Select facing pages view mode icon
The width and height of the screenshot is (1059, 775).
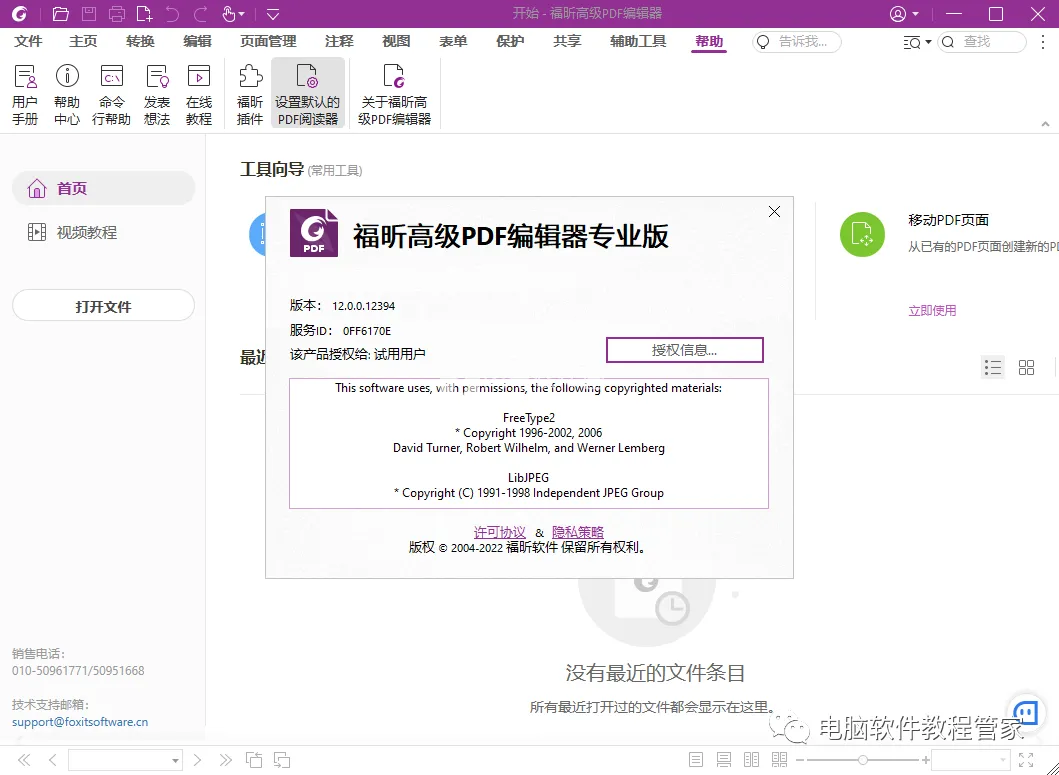(751, 760)
